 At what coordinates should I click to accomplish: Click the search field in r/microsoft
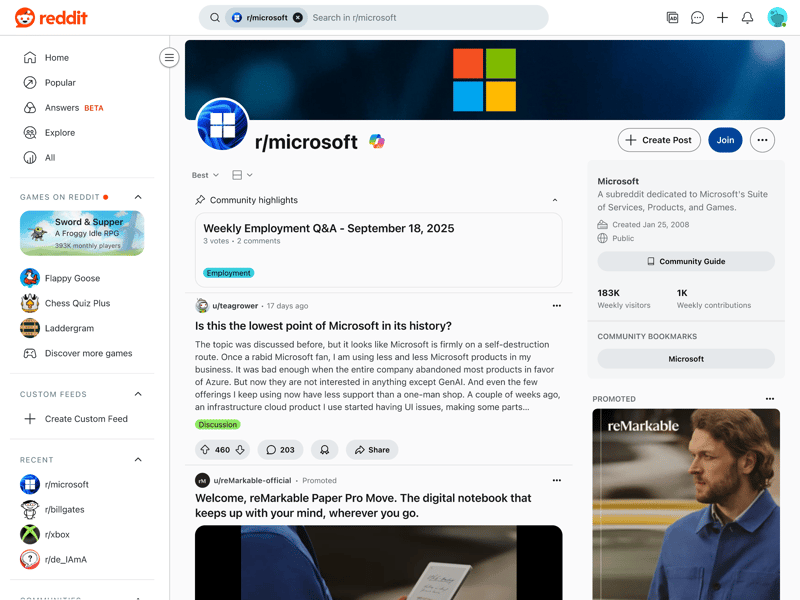pyautogui.click(x=420, y=18)
